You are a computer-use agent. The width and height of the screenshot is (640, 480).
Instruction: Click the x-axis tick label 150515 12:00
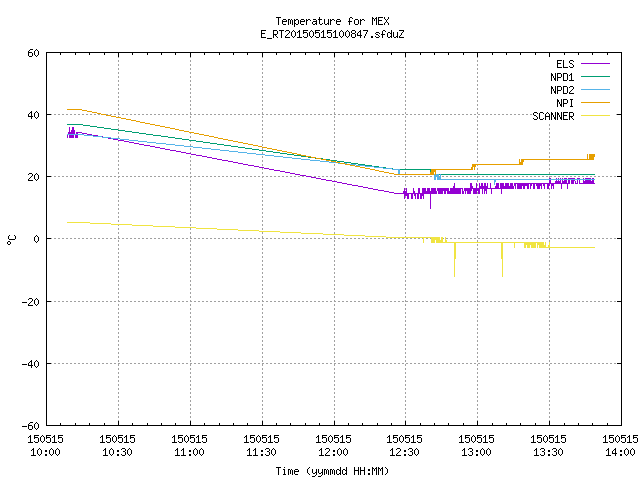[333, 445]
